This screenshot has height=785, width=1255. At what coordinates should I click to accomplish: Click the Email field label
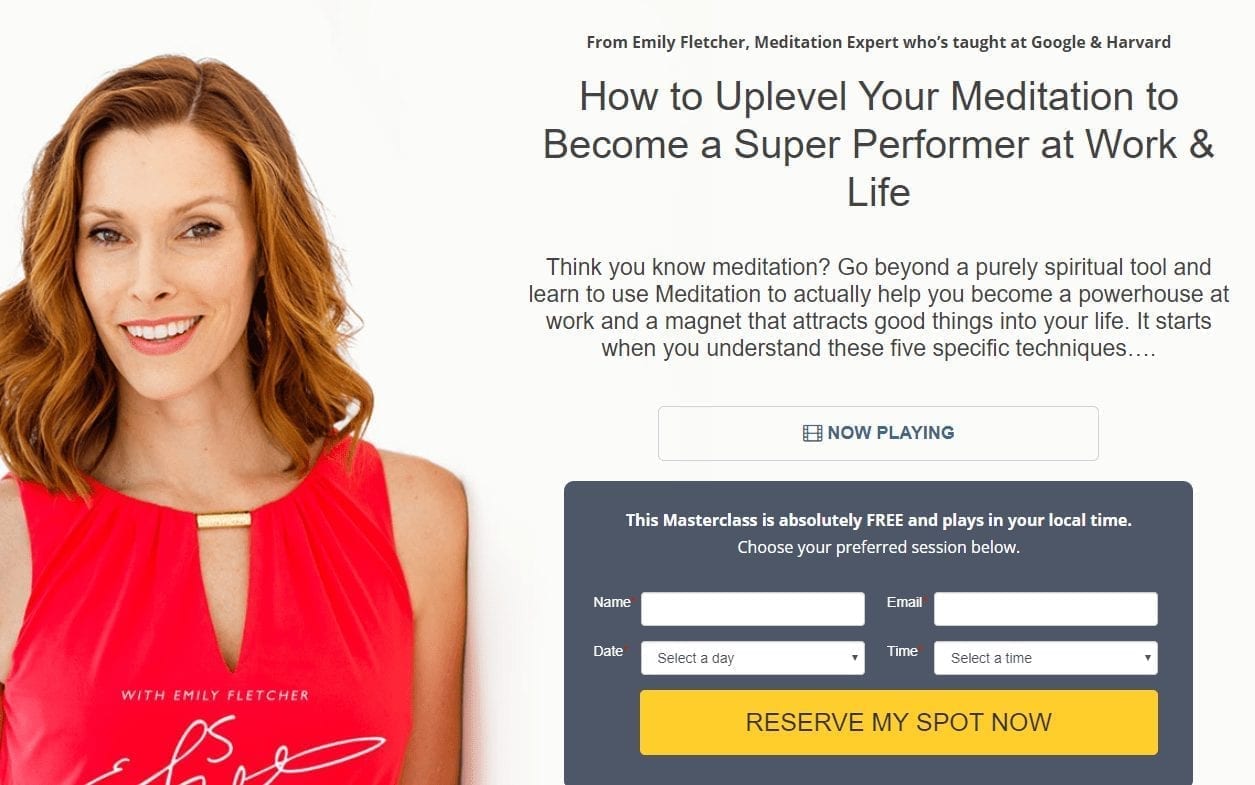click(x=904, y=602)
